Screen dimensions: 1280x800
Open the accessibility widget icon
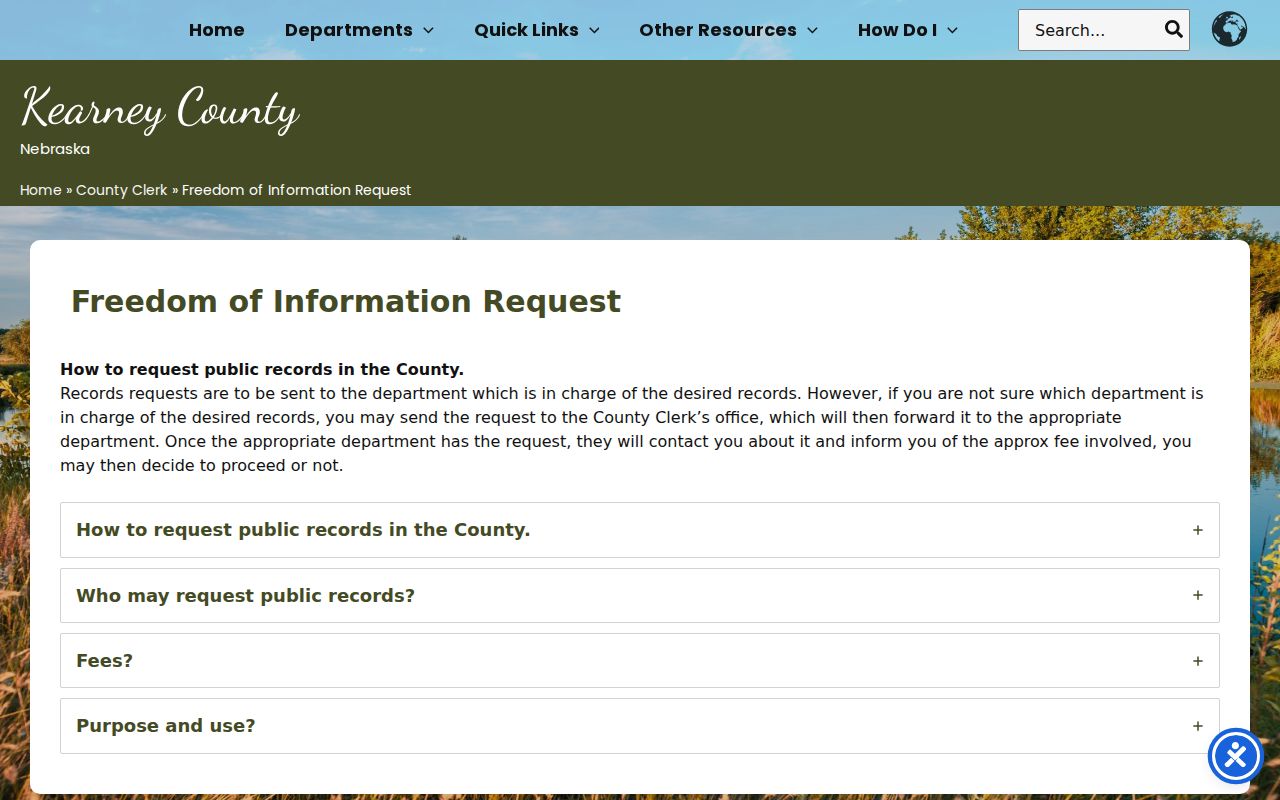[x=1236, y=756]
